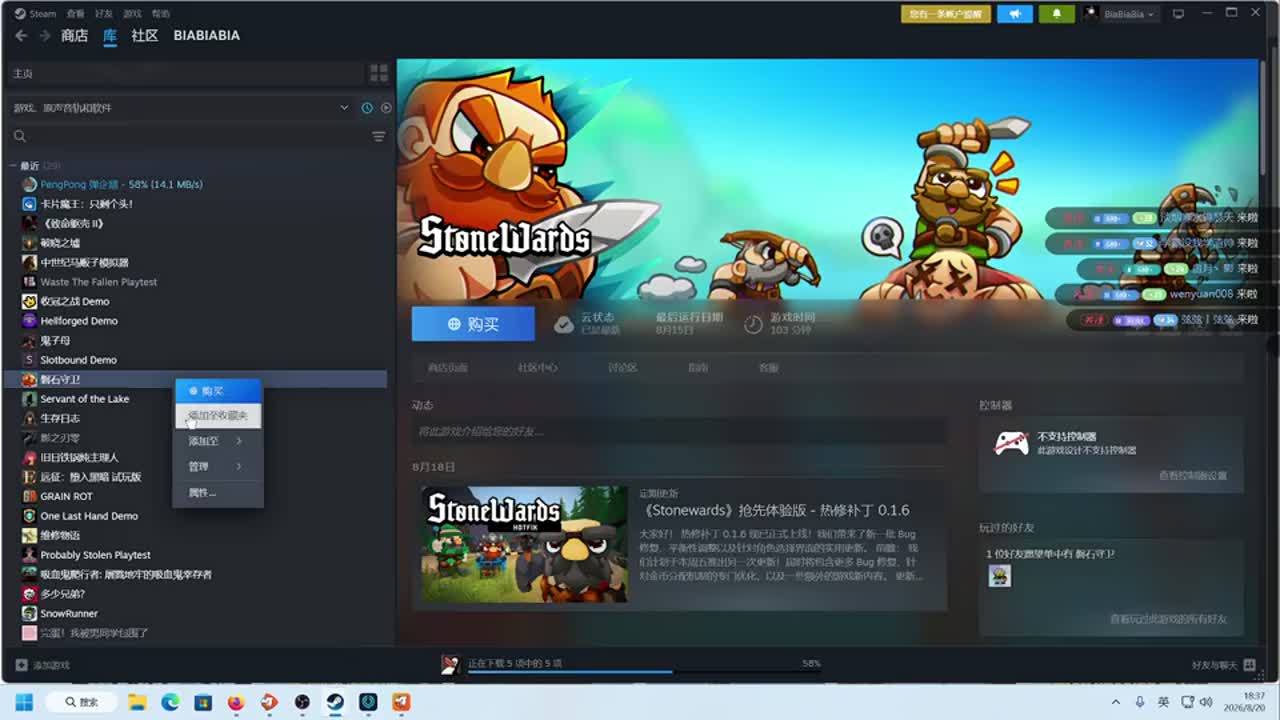Select 购买 in the context menu
The height and width of the screenshot is (720, 1280).
219,391
